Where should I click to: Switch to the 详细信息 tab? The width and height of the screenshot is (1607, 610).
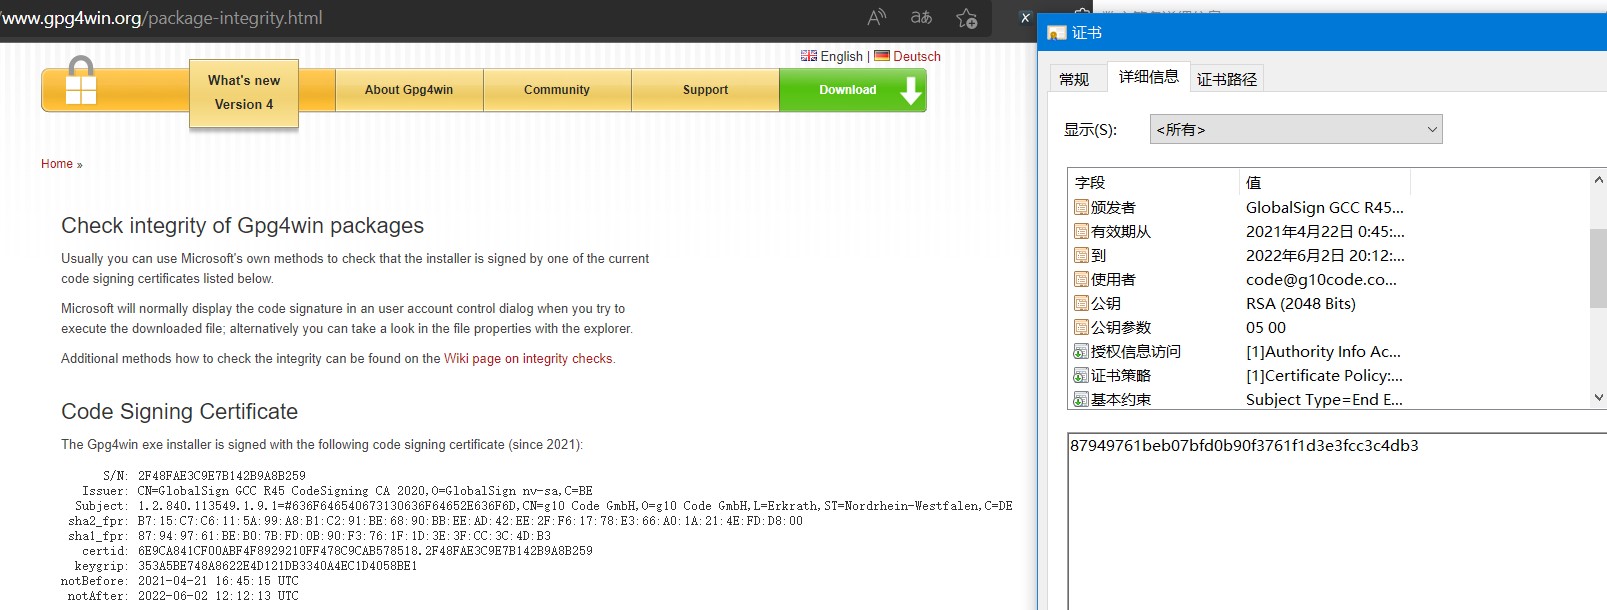tap(1148, 76)
